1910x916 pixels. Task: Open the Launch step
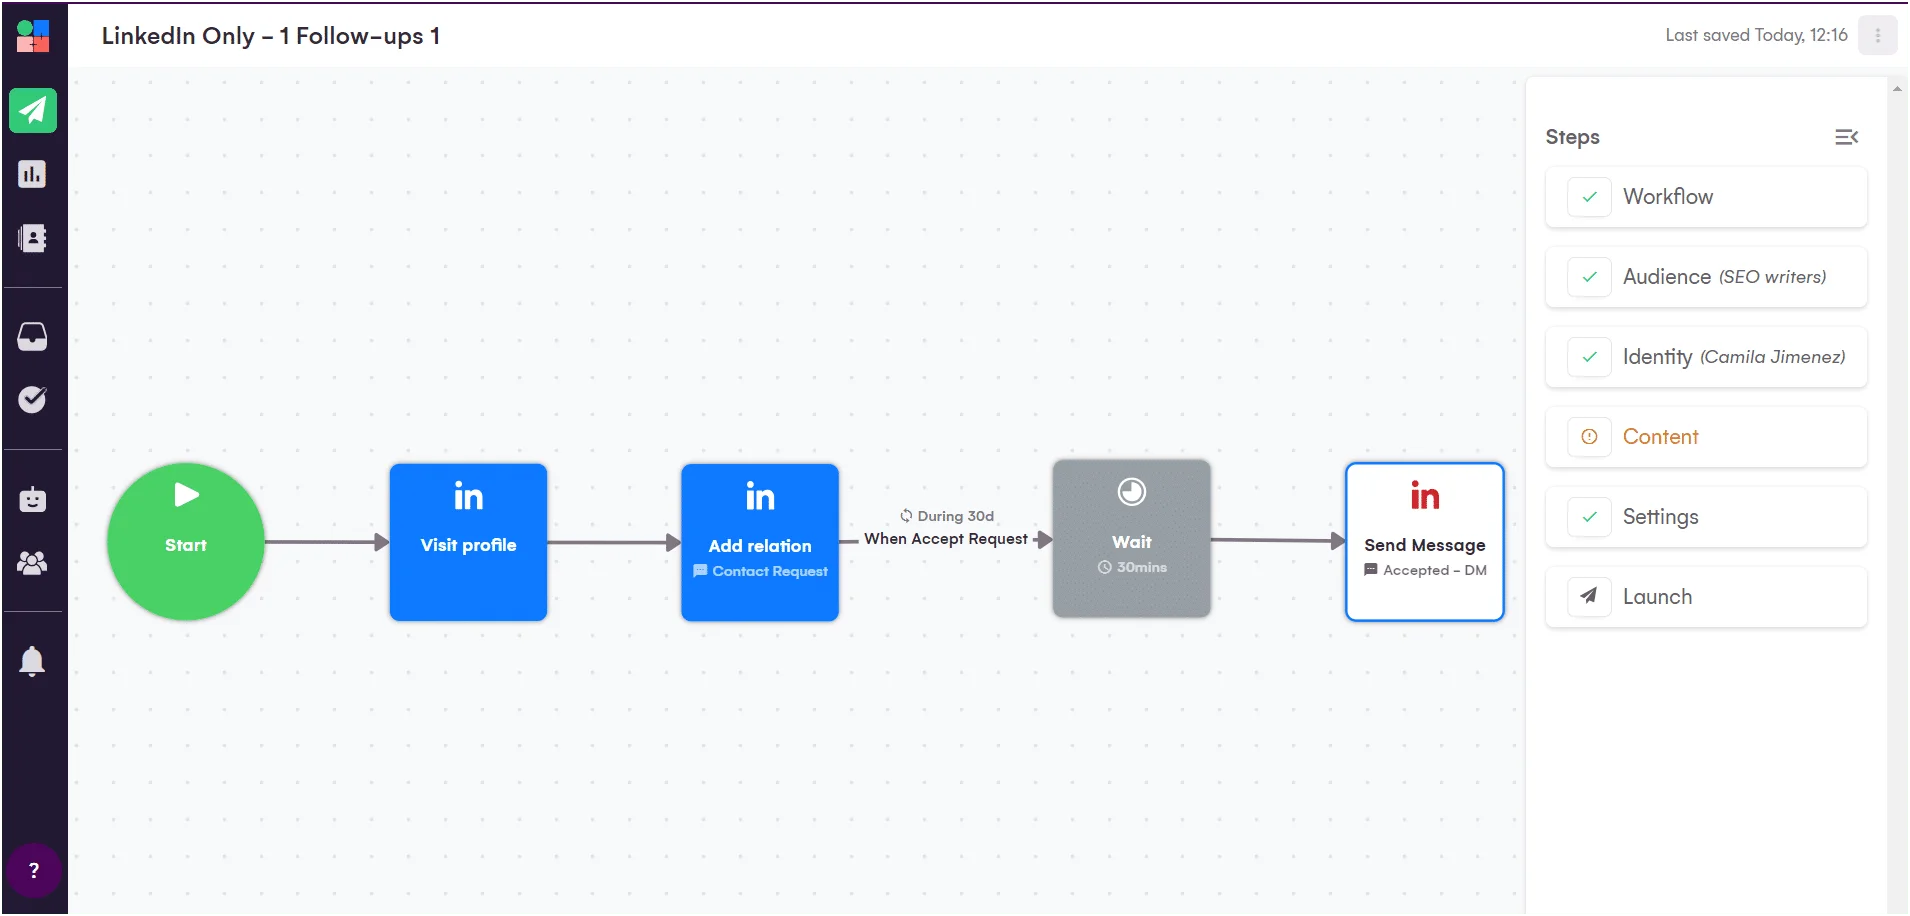click(x=1706, y=597)
